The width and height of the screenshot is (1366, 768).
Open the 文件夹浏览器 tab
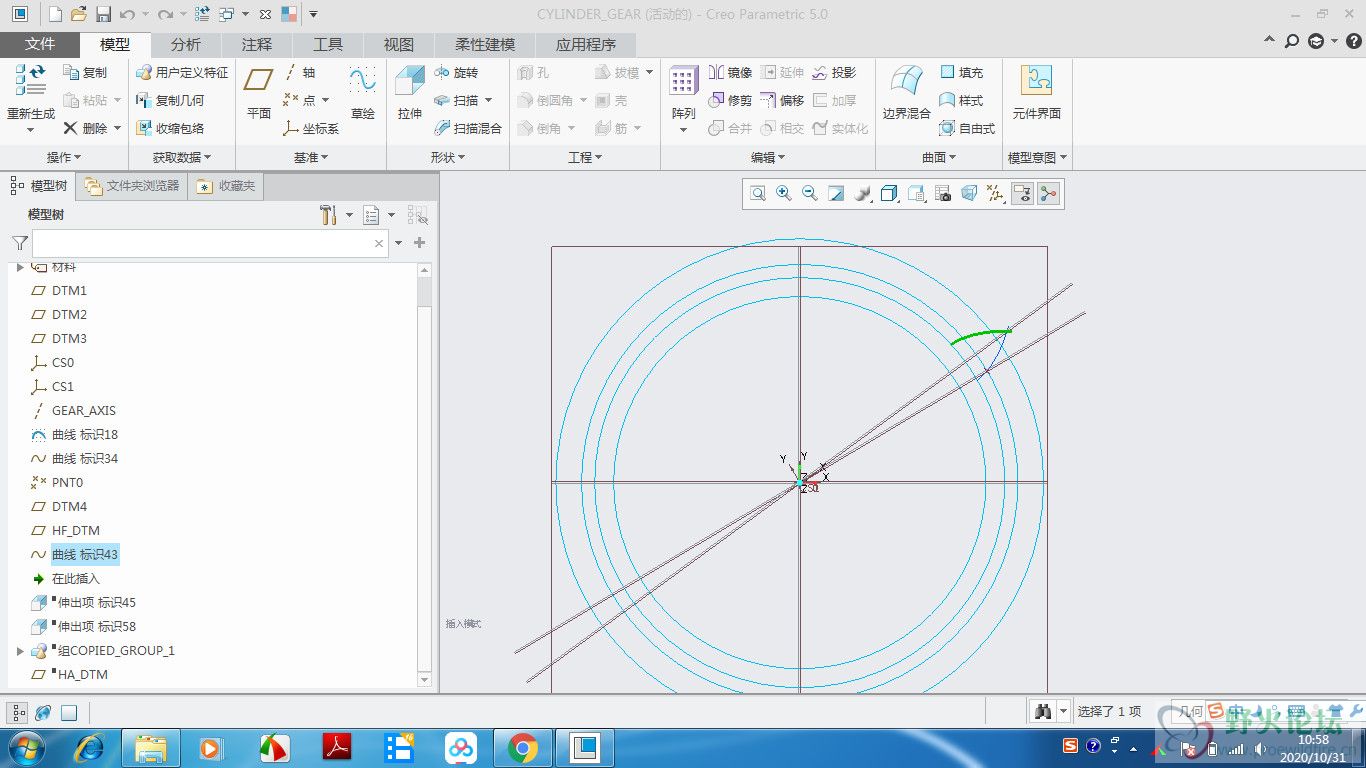coord(132,185)
